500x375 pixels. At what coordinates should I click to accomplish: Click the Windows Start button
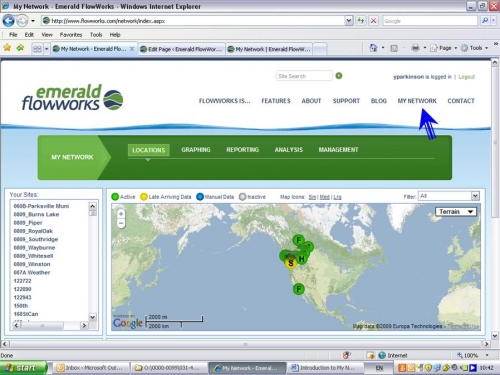click(23, 368)
